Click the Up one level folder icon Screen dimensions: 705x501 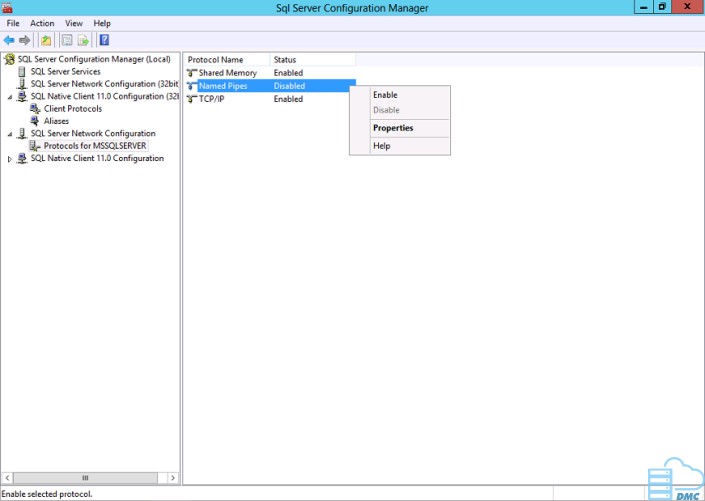coord(46,40)
